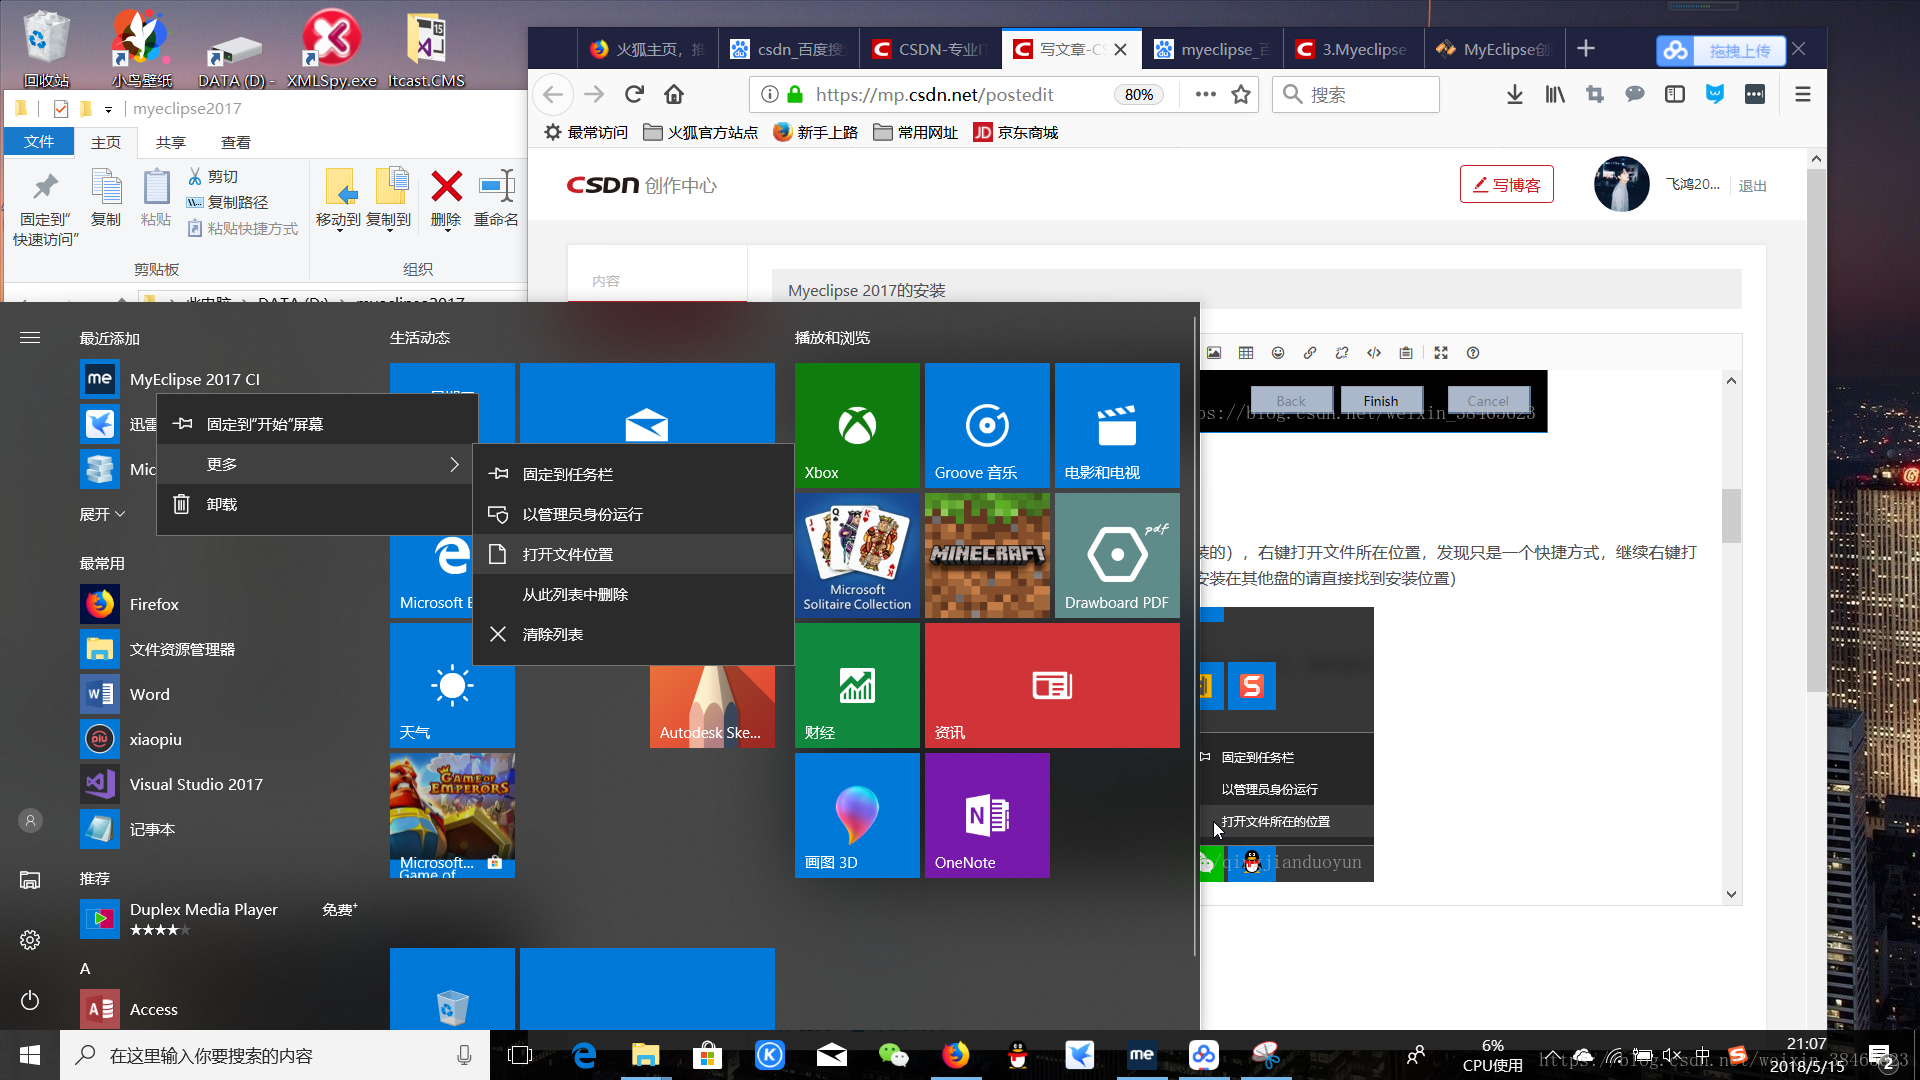This screenshot has width=1920, height=1080.
Task: Expand the 更多 submenu arrow
Action: coord(454,464)
